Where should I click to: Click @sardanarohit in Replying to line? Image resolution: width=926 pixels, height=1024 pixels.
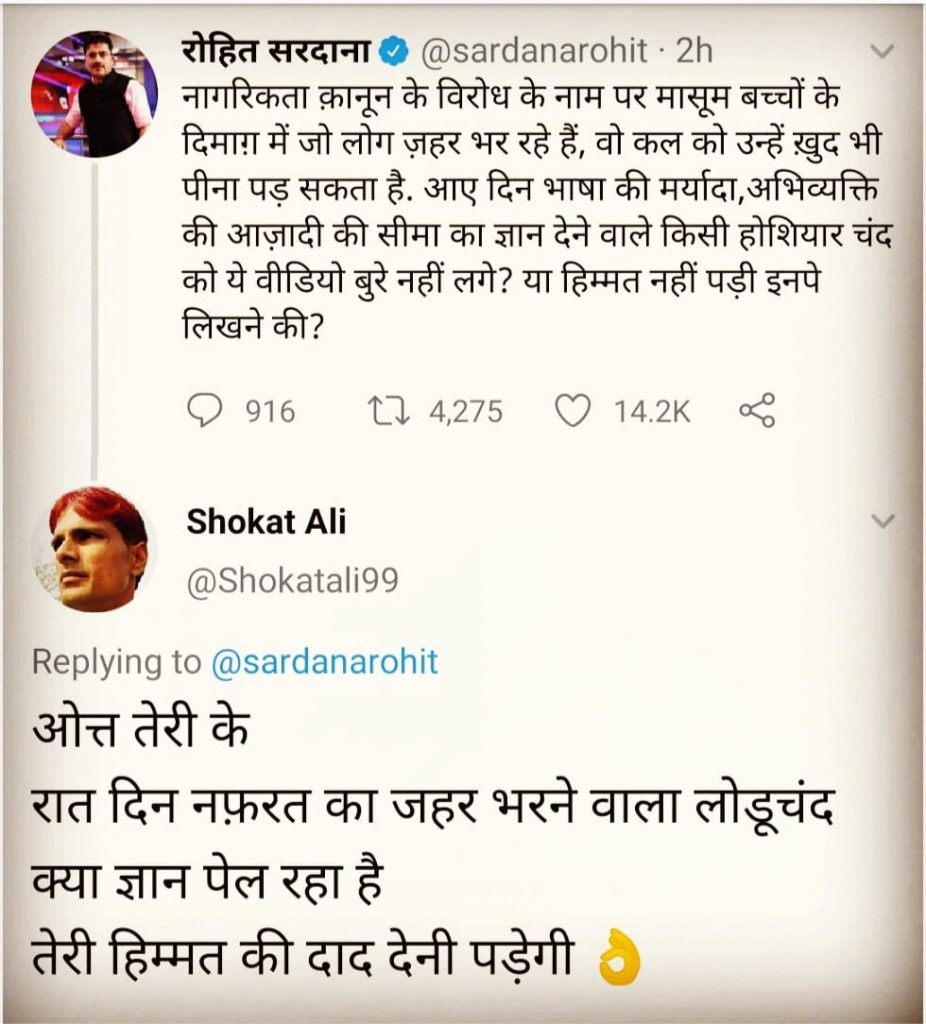324,662
